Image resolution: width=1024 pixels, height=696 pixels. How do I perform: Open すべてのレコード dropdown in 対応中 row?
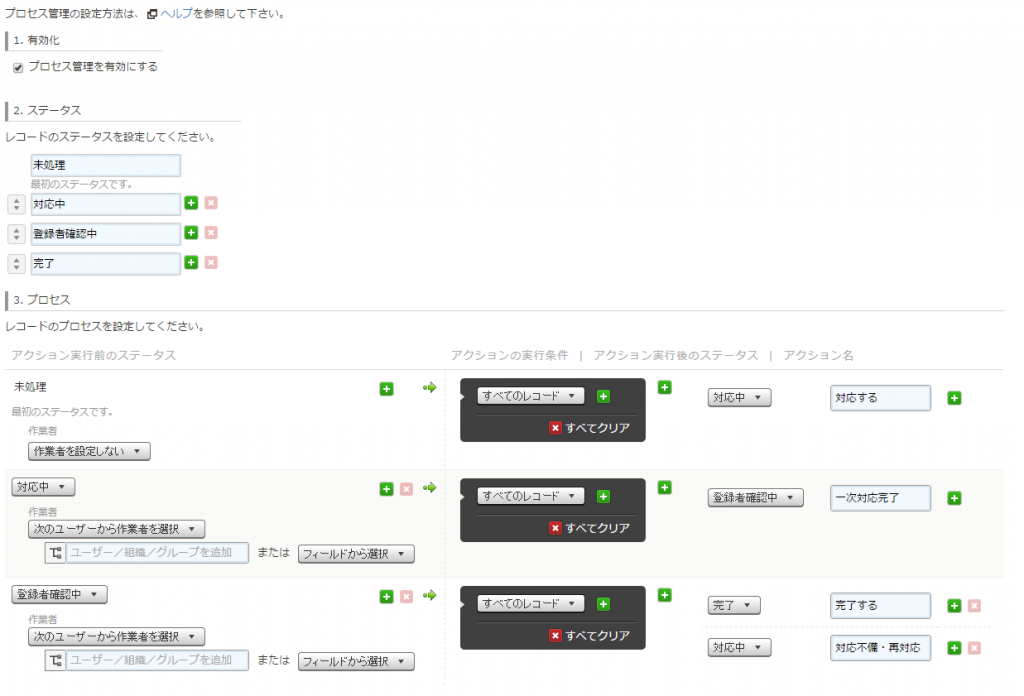coord(530,496)
